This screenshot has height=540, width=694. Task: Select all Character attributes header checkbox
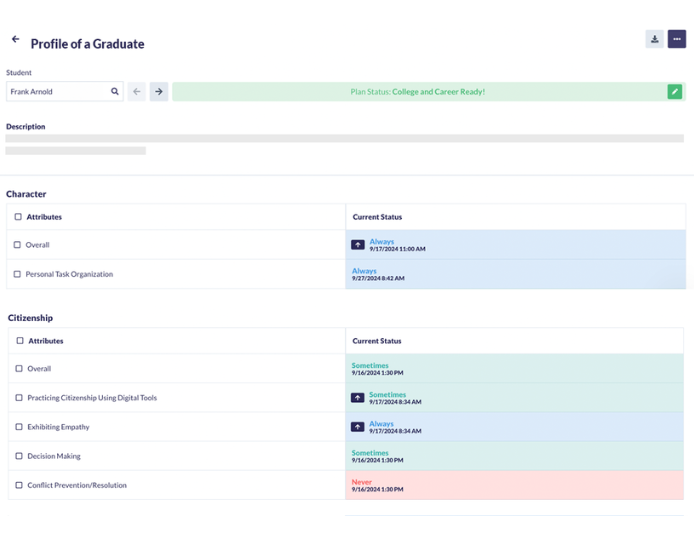click(18, 217)
